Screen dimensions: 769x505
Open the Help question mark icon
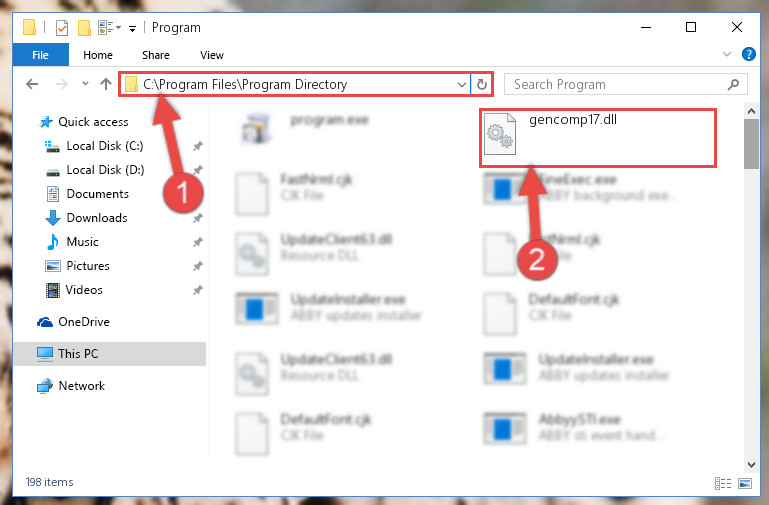point(748,54)
